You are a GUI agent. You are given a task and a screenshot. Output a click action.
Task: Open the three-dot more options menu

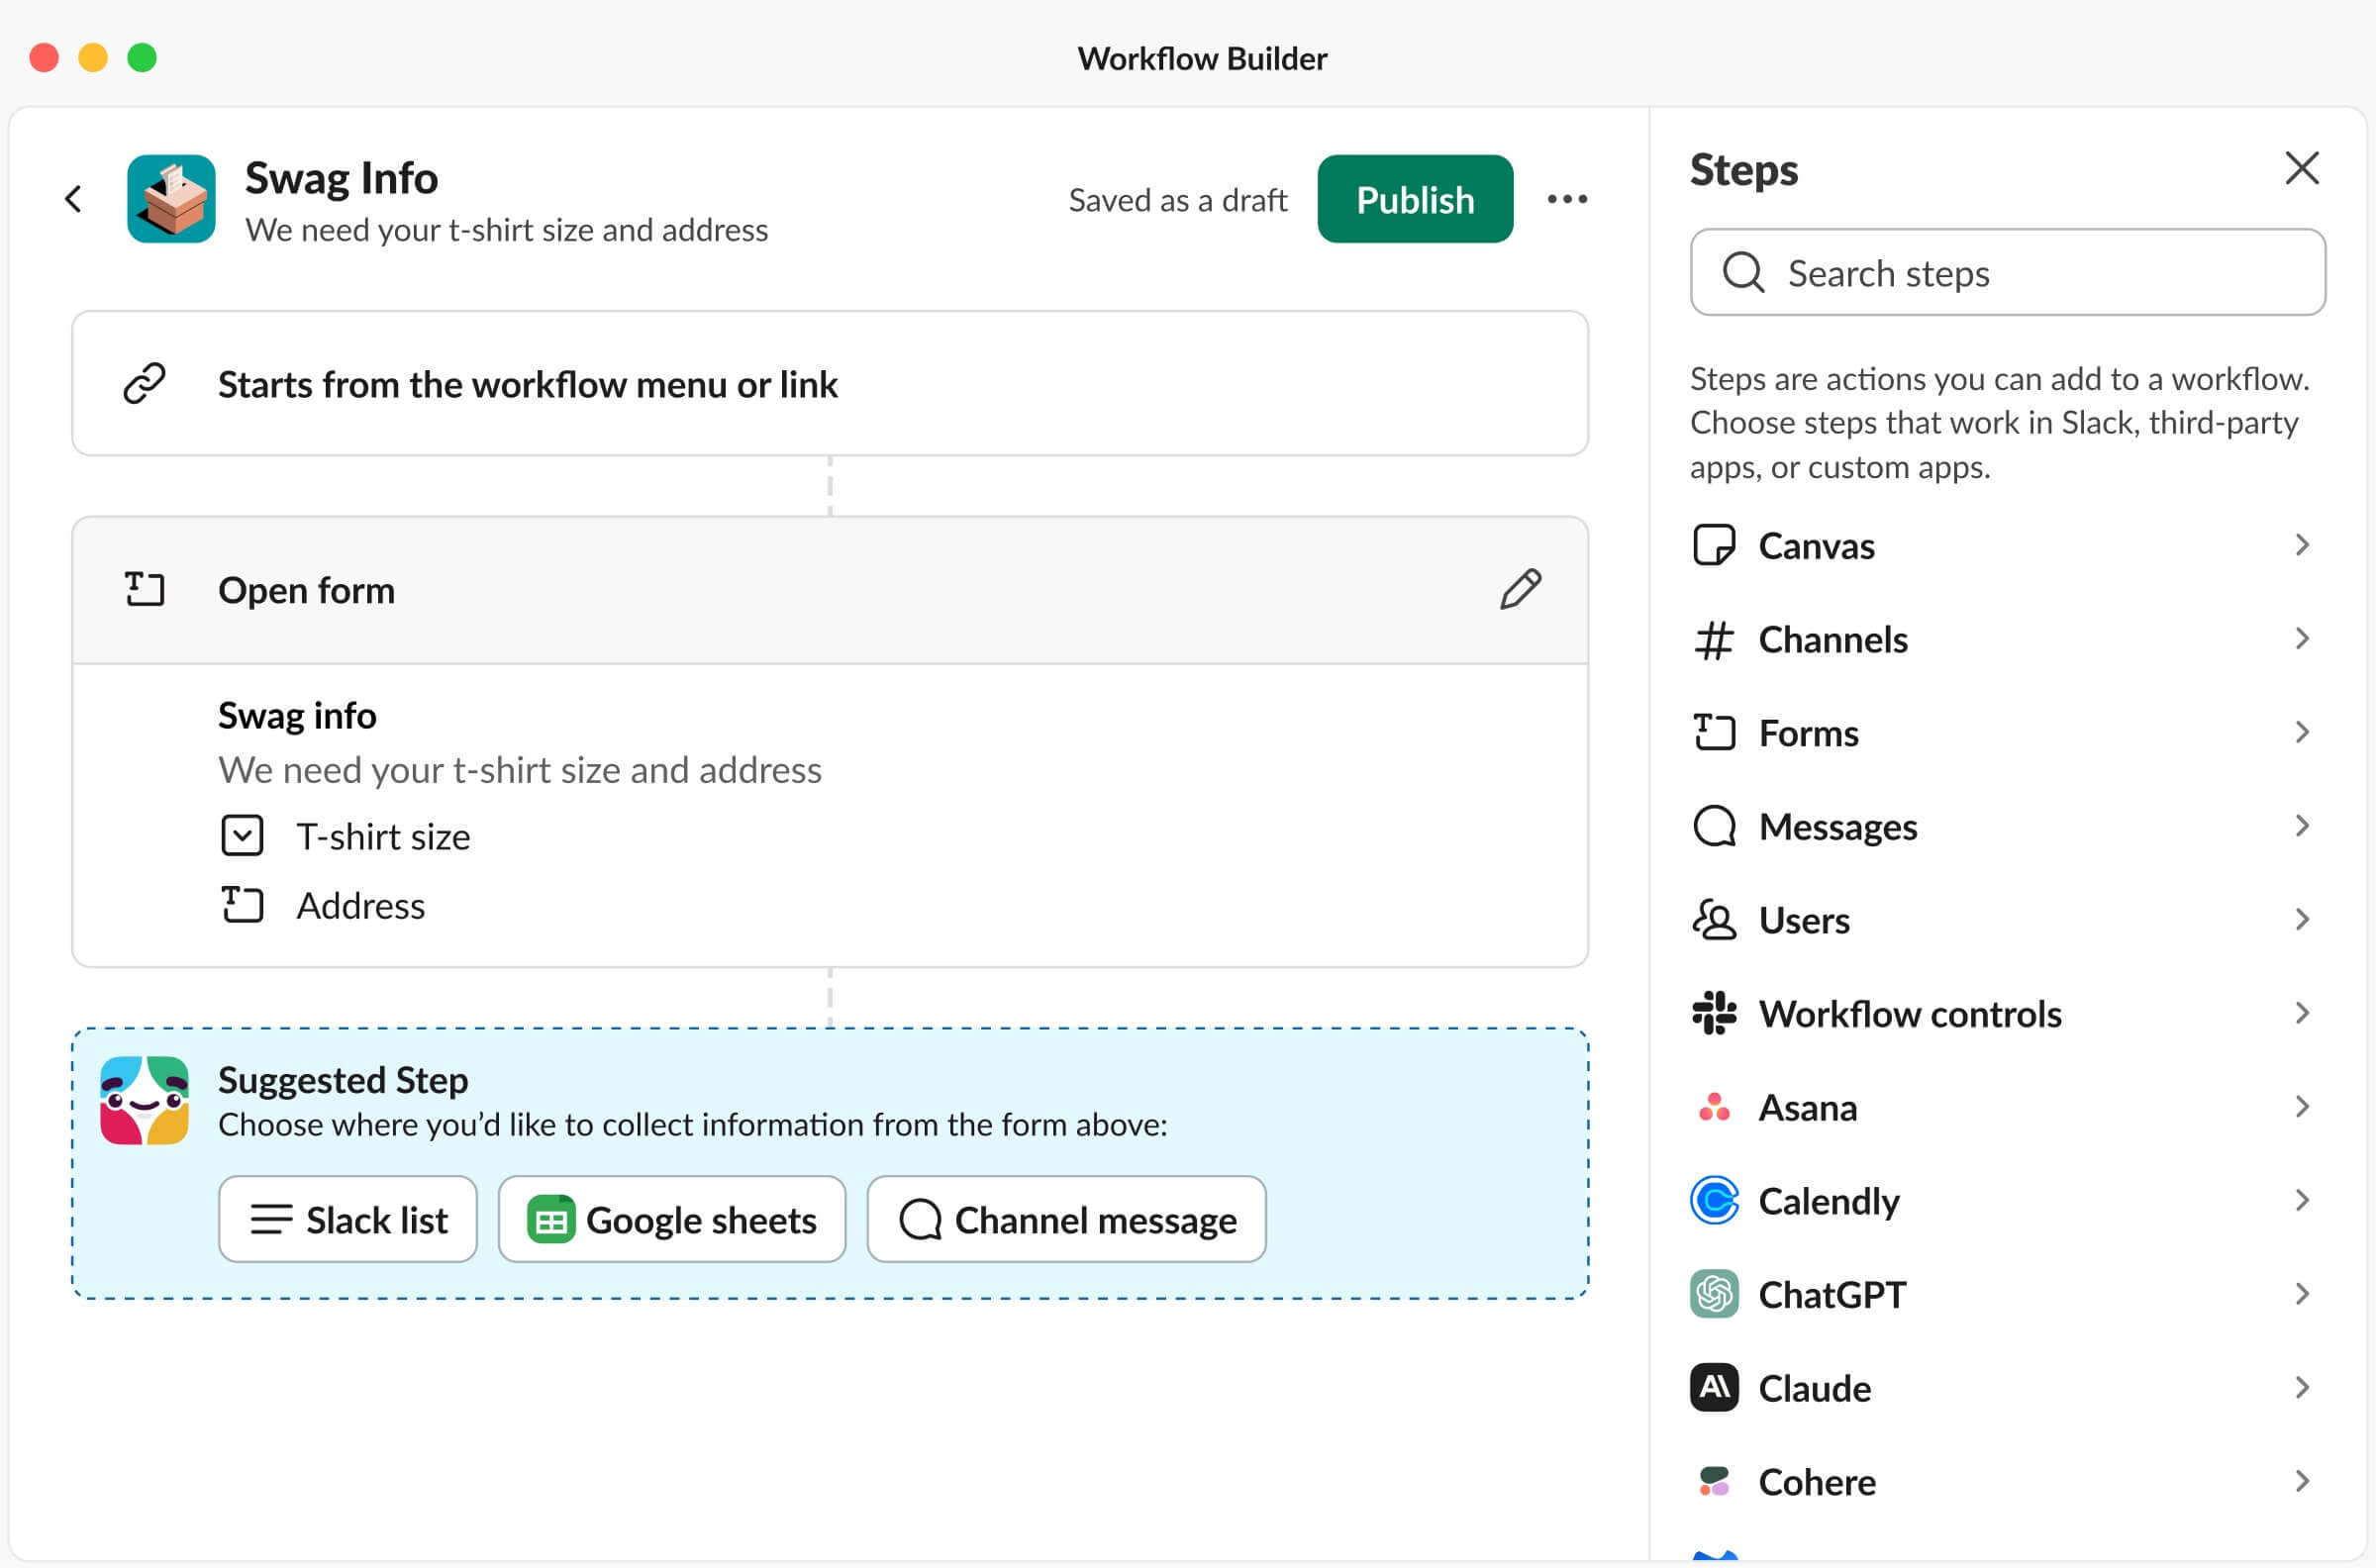tap(1567, 199)
